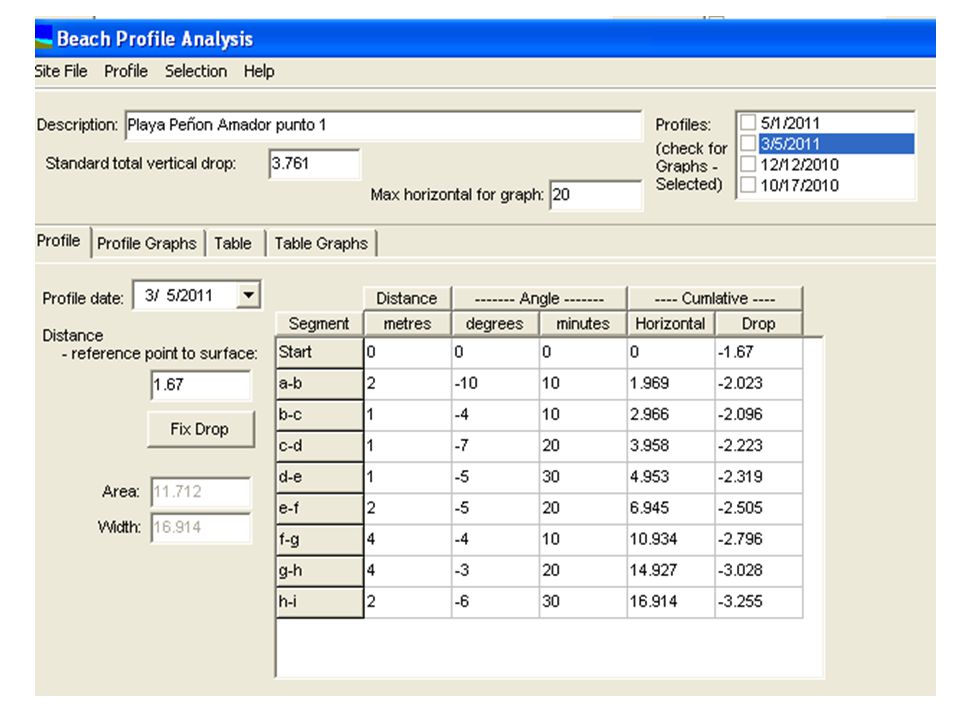
Task: Click the Horizontal cell showing 1.969
Action: coord(671,383)
